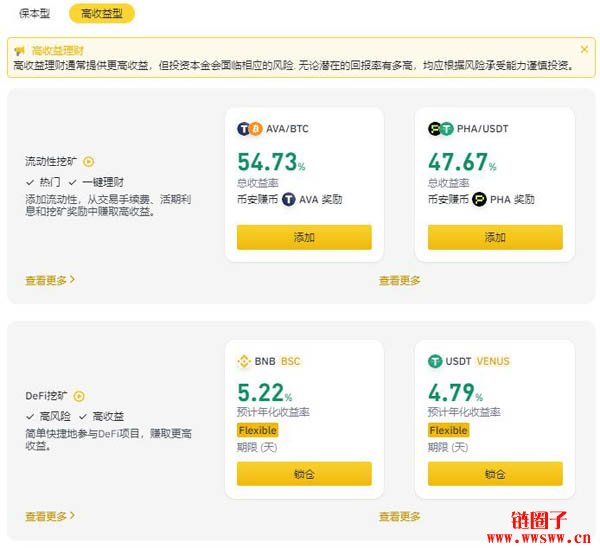Add liquidity to AVA/BTC pool
The image size is (600, 548).
click(304, 237)
